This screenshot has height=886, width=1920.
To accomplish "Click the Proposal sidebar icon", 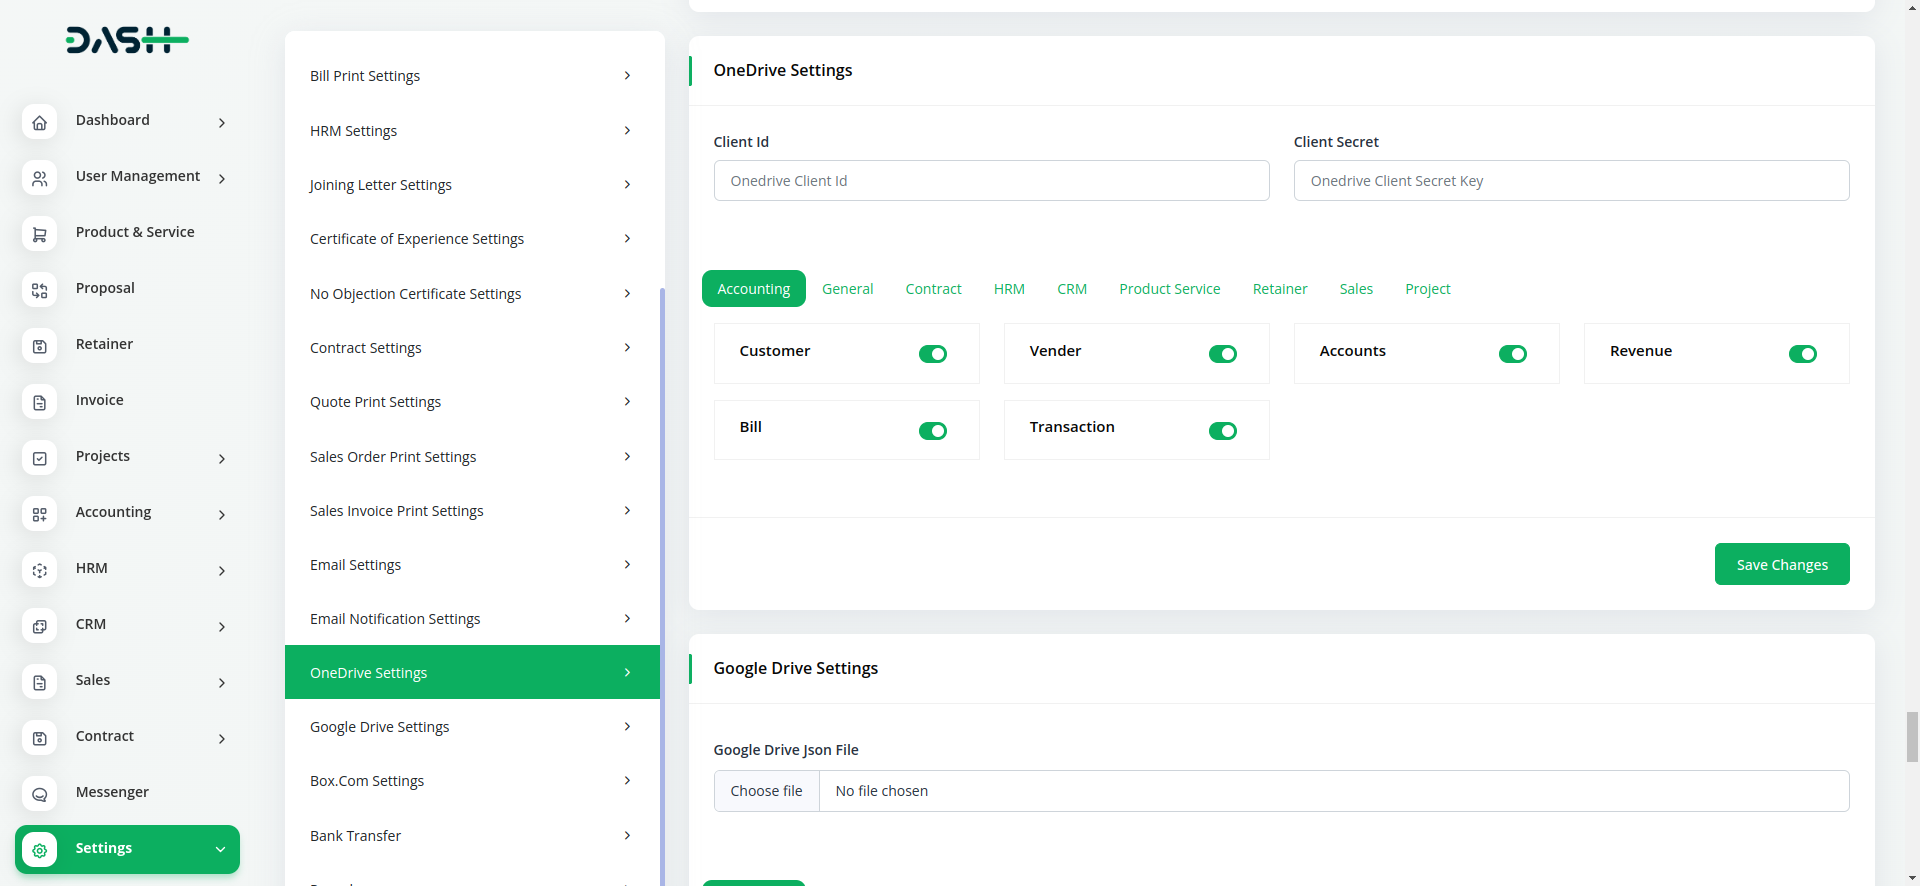I will coord(39,290).
